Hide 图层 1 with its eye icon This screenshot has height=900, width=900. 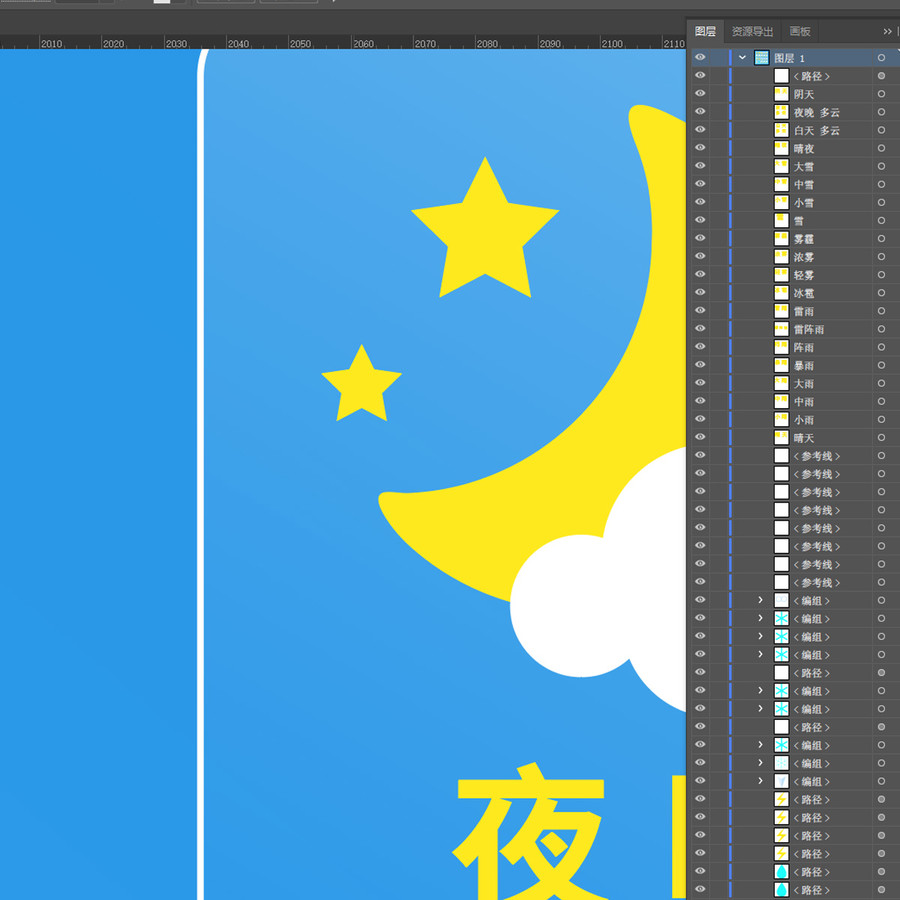coord(700,57)
